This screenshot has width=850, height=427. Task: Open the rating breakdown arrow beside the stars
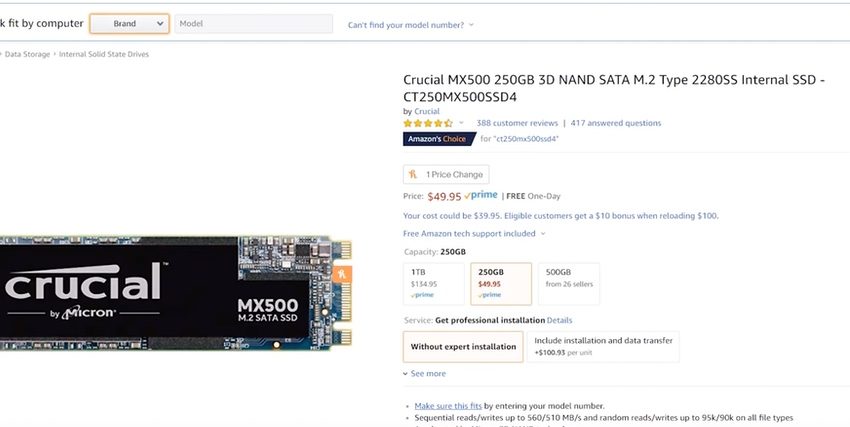click(x=461, y=123)
